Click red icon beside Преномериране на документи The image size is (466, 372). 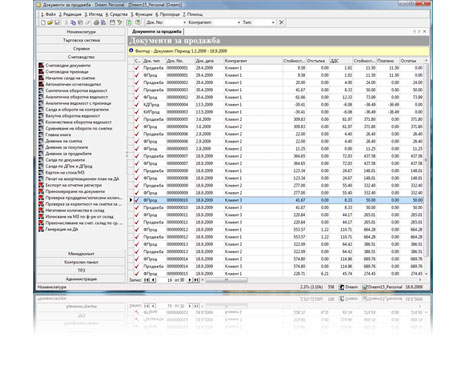tap(41, 191)
